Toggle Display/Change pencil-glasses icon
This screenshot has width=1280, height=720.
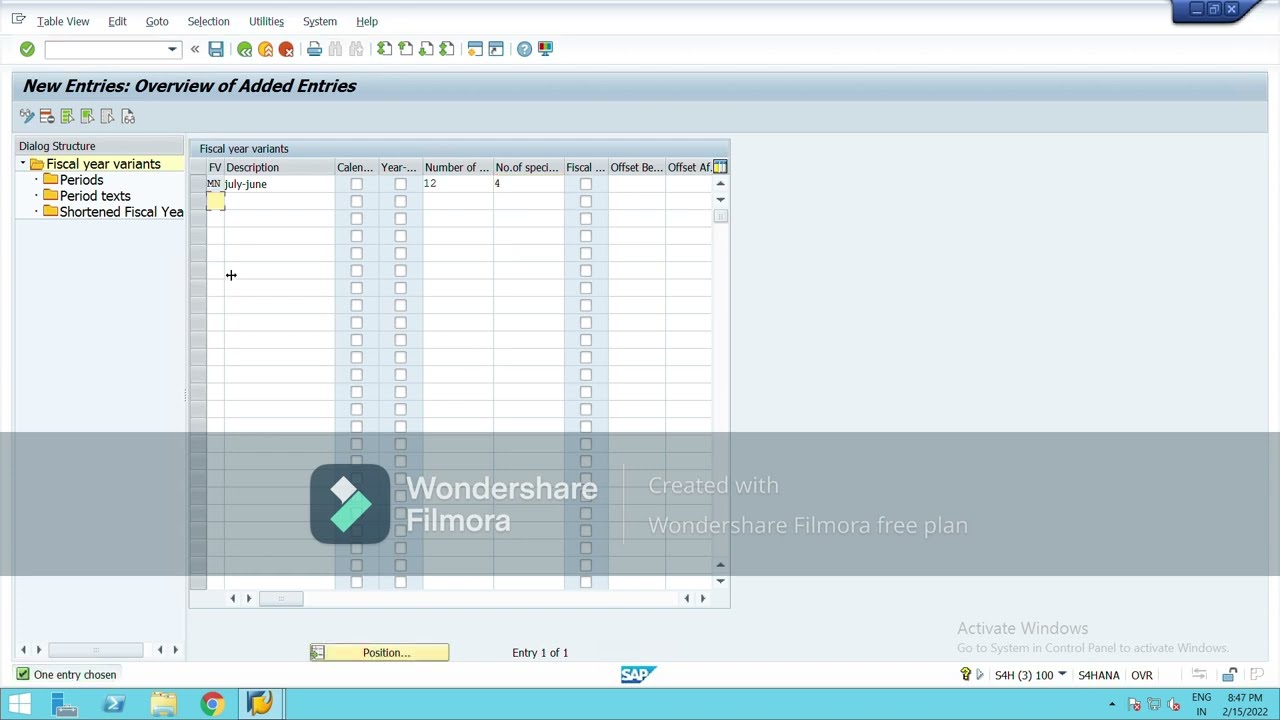[x=27, y=117]
